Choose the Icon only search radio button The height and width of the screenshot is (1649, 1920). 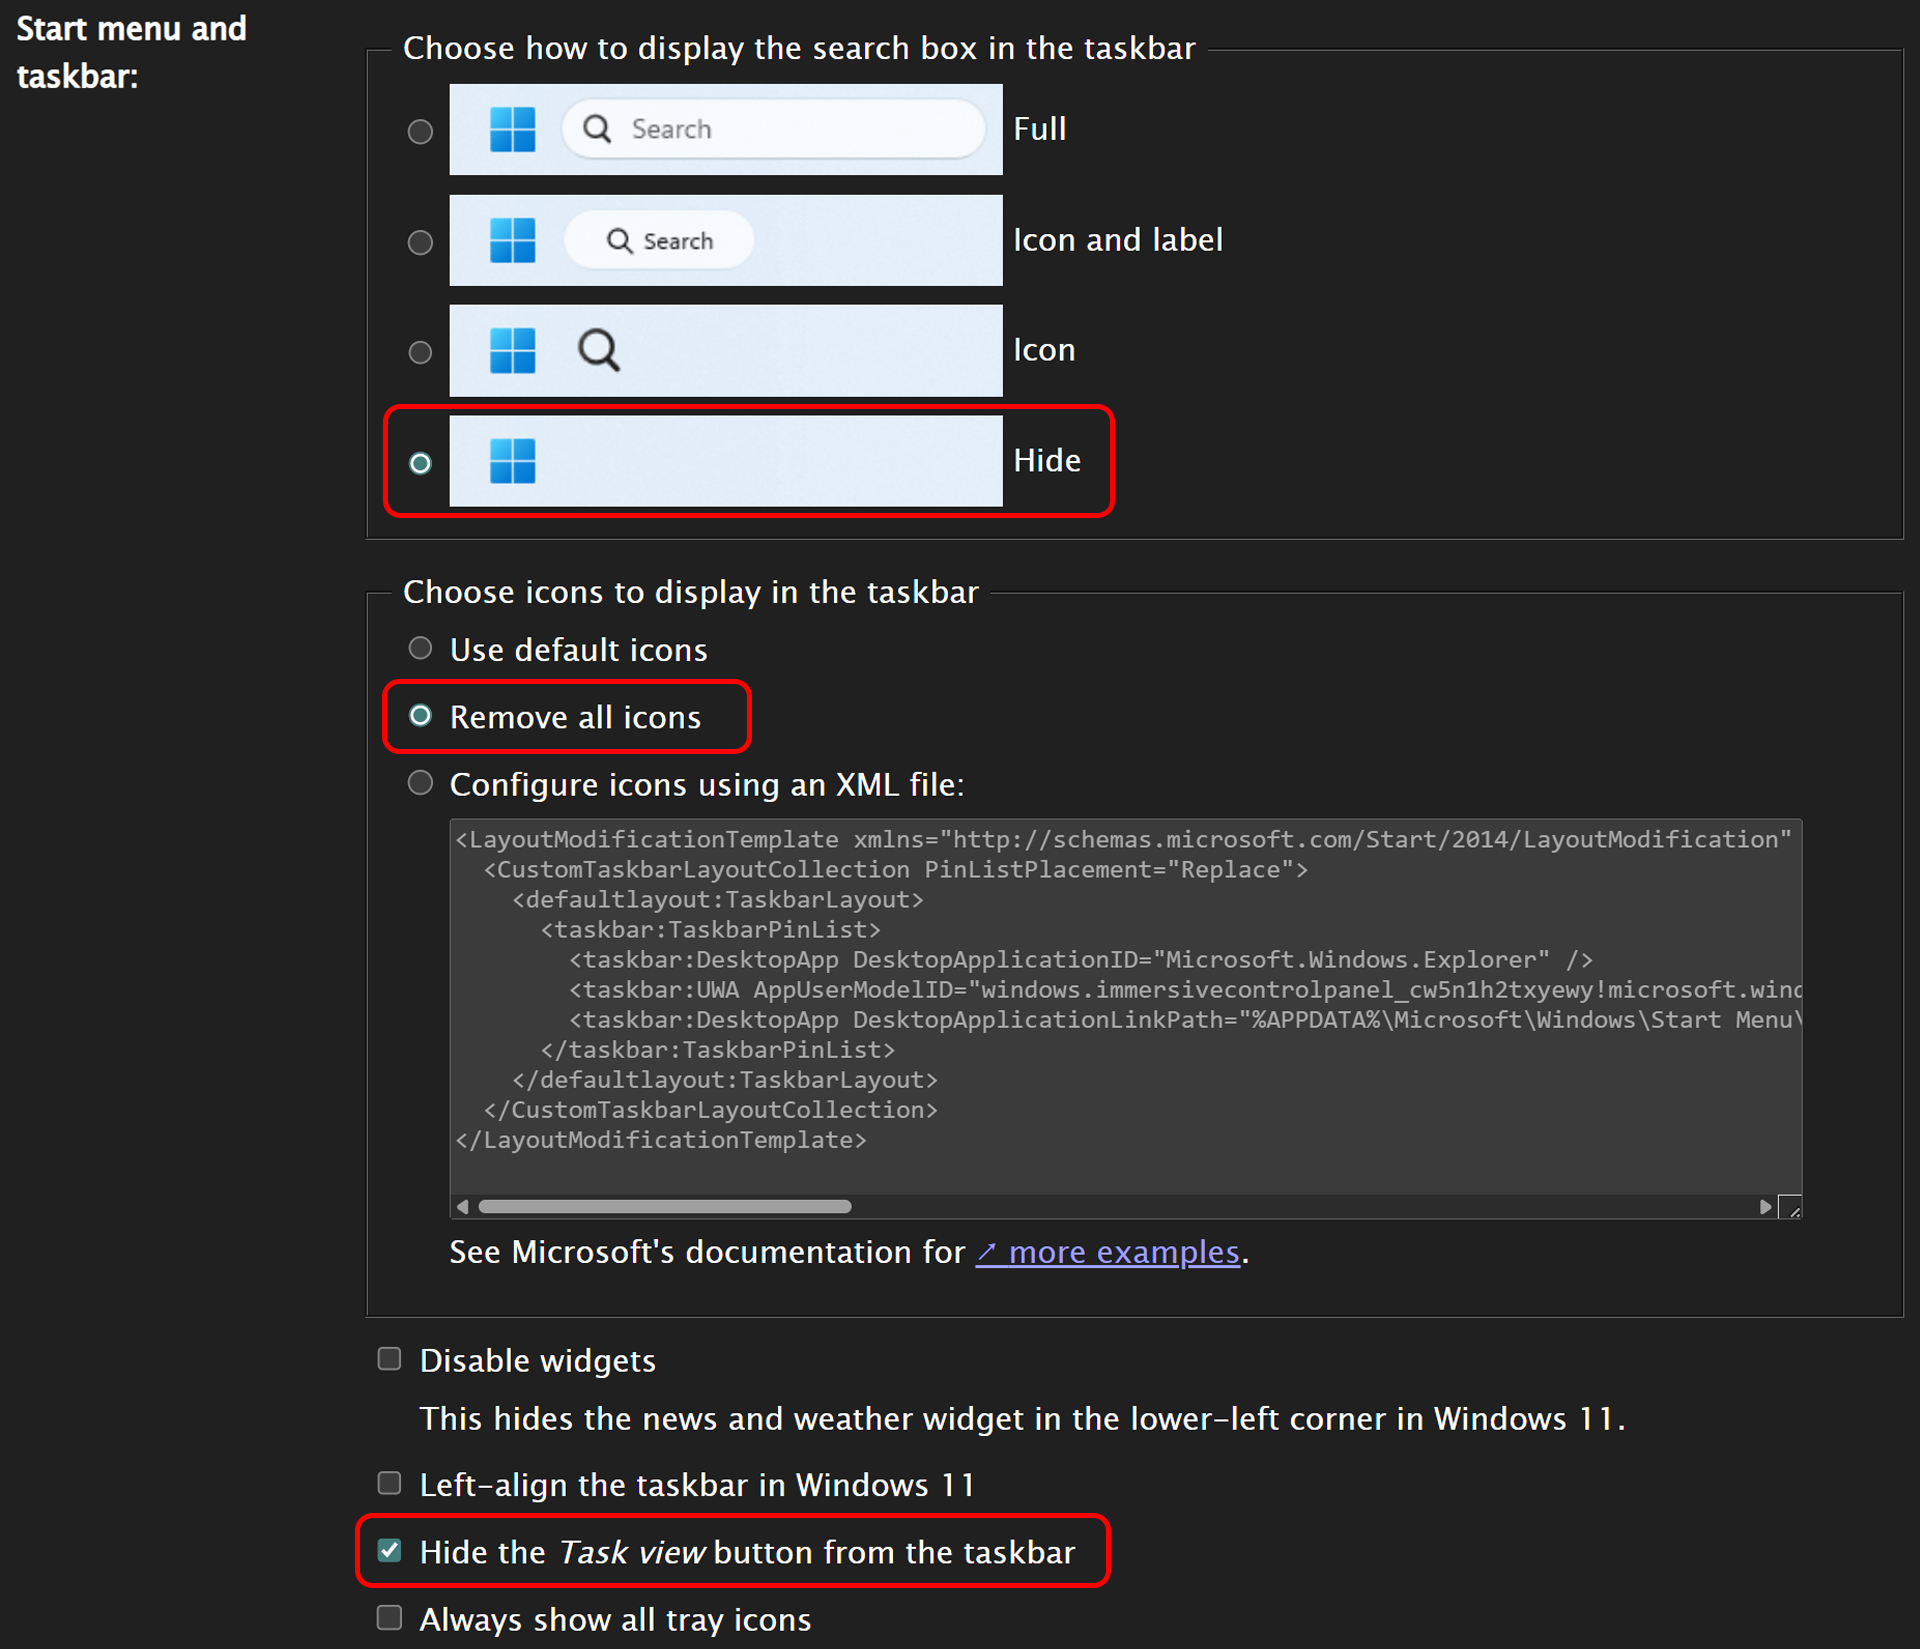click(x=420, y=352)
